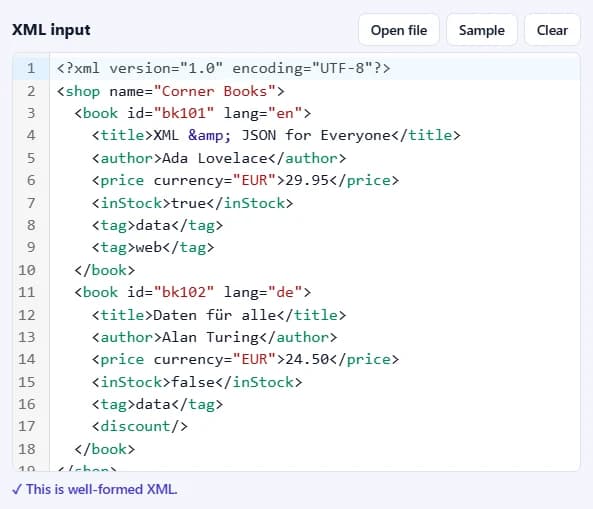
Task: Click the price value 29.95
Action: [307, 180]
